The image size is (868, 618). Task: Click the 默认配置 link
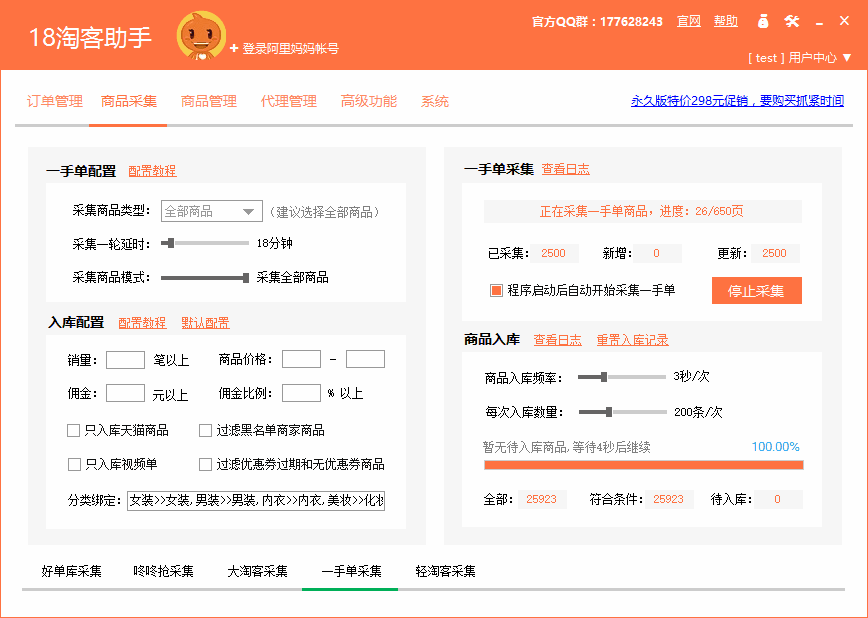coord(205,323)
